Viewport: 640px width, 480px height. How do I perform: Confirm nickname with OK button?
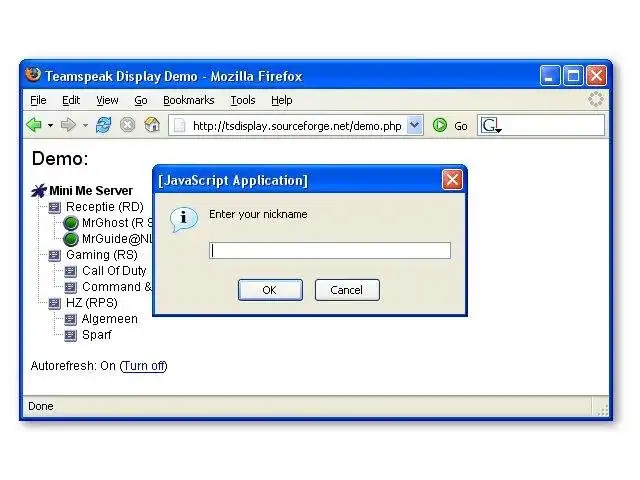coord(270,290)
